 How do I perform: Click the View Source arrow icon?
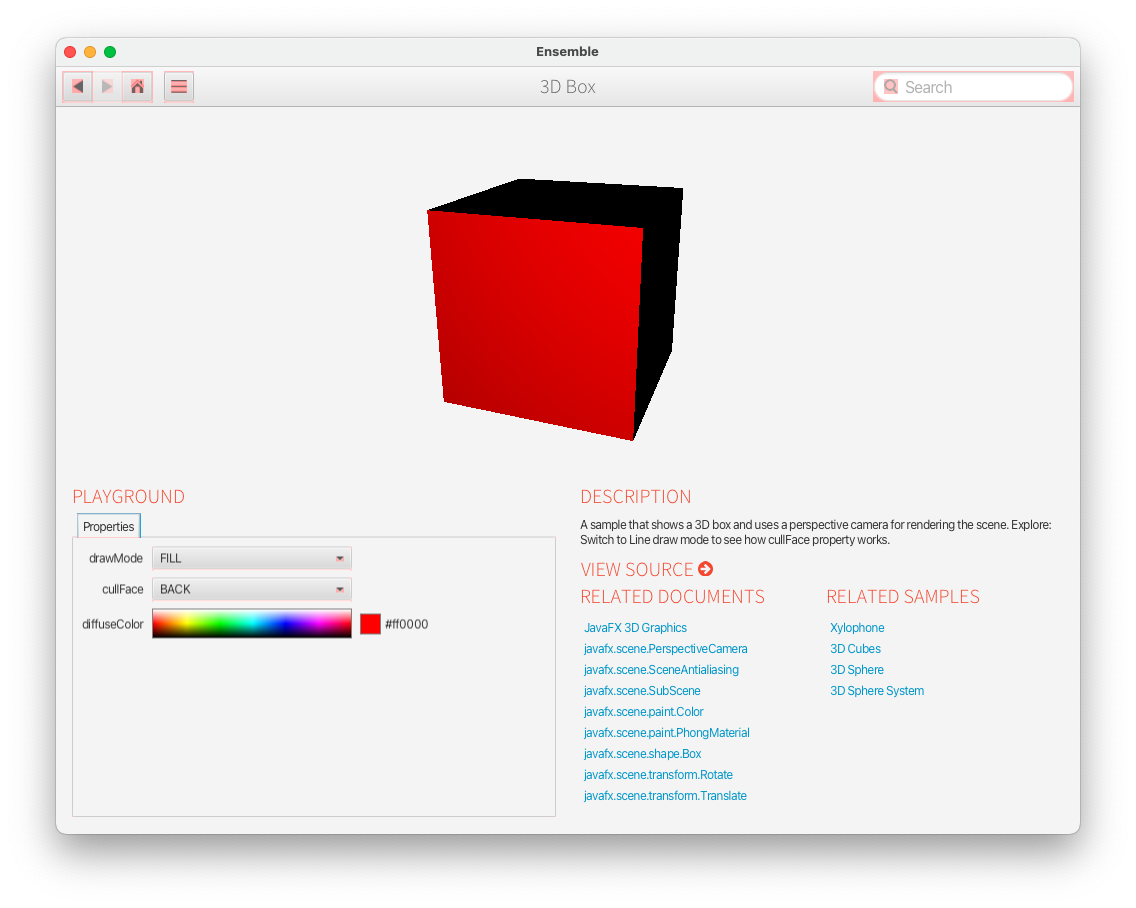706,569
